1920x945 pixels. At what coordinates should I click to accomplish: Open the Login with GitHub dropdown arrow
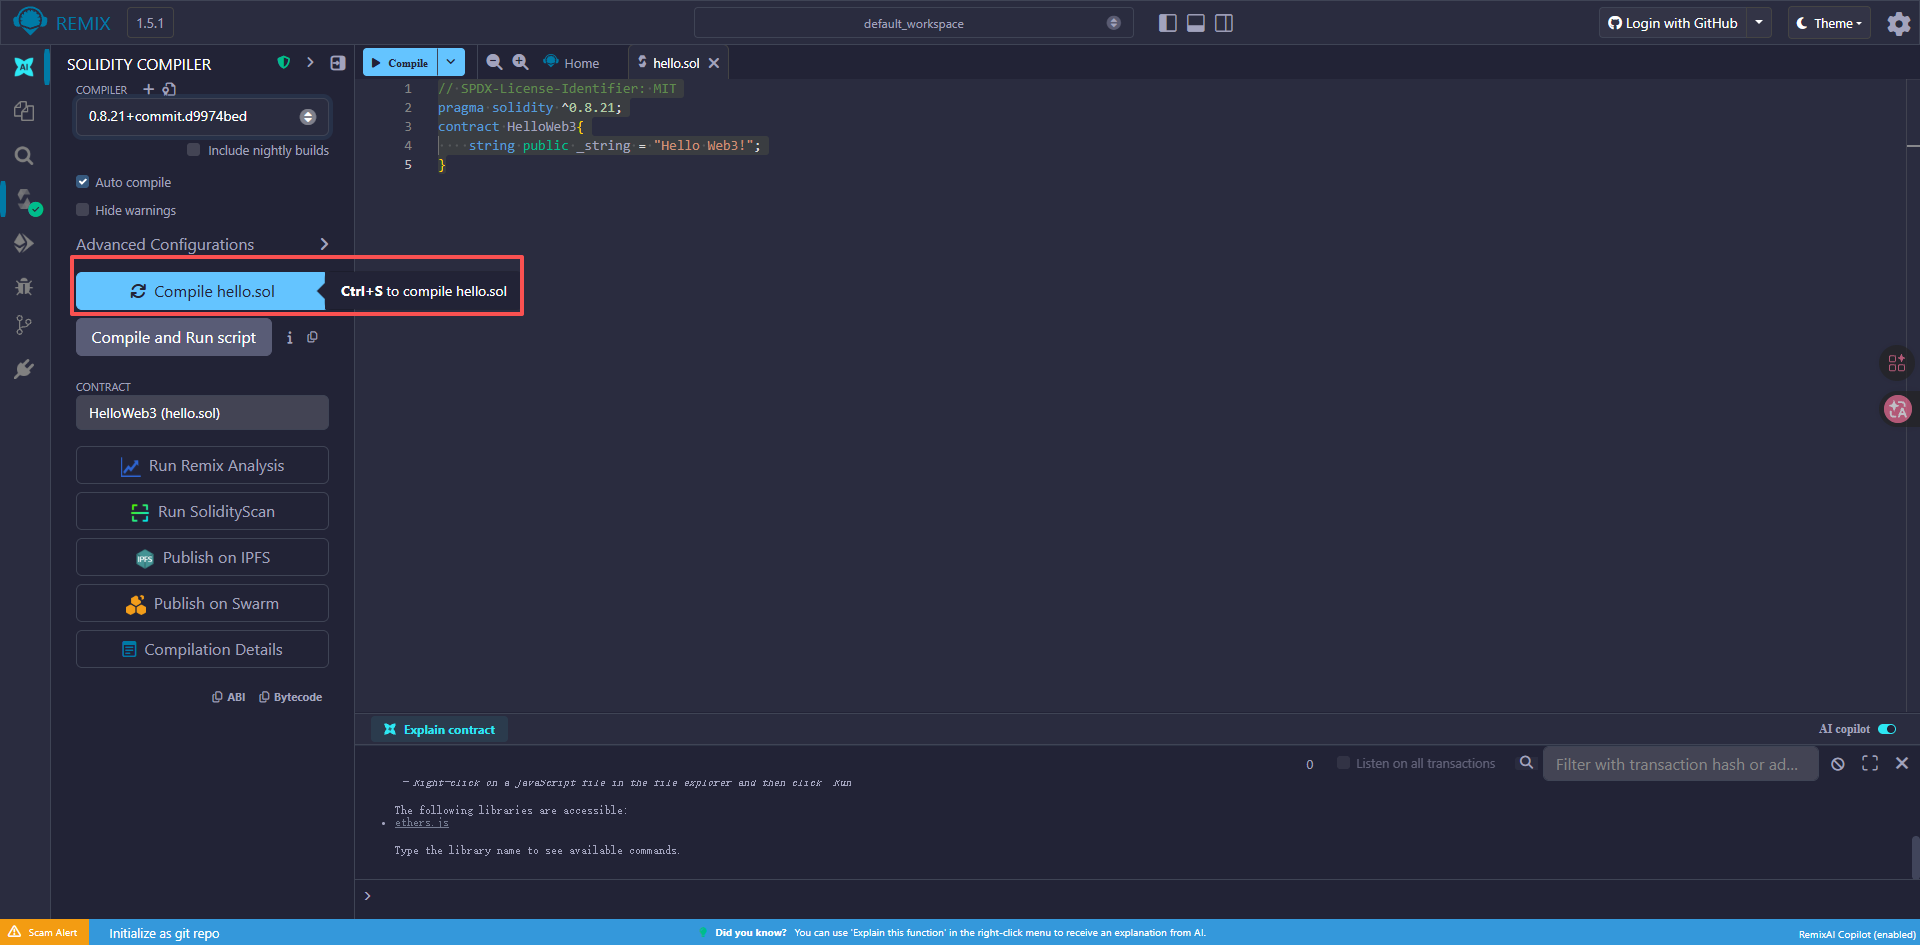coord(1759,23)
